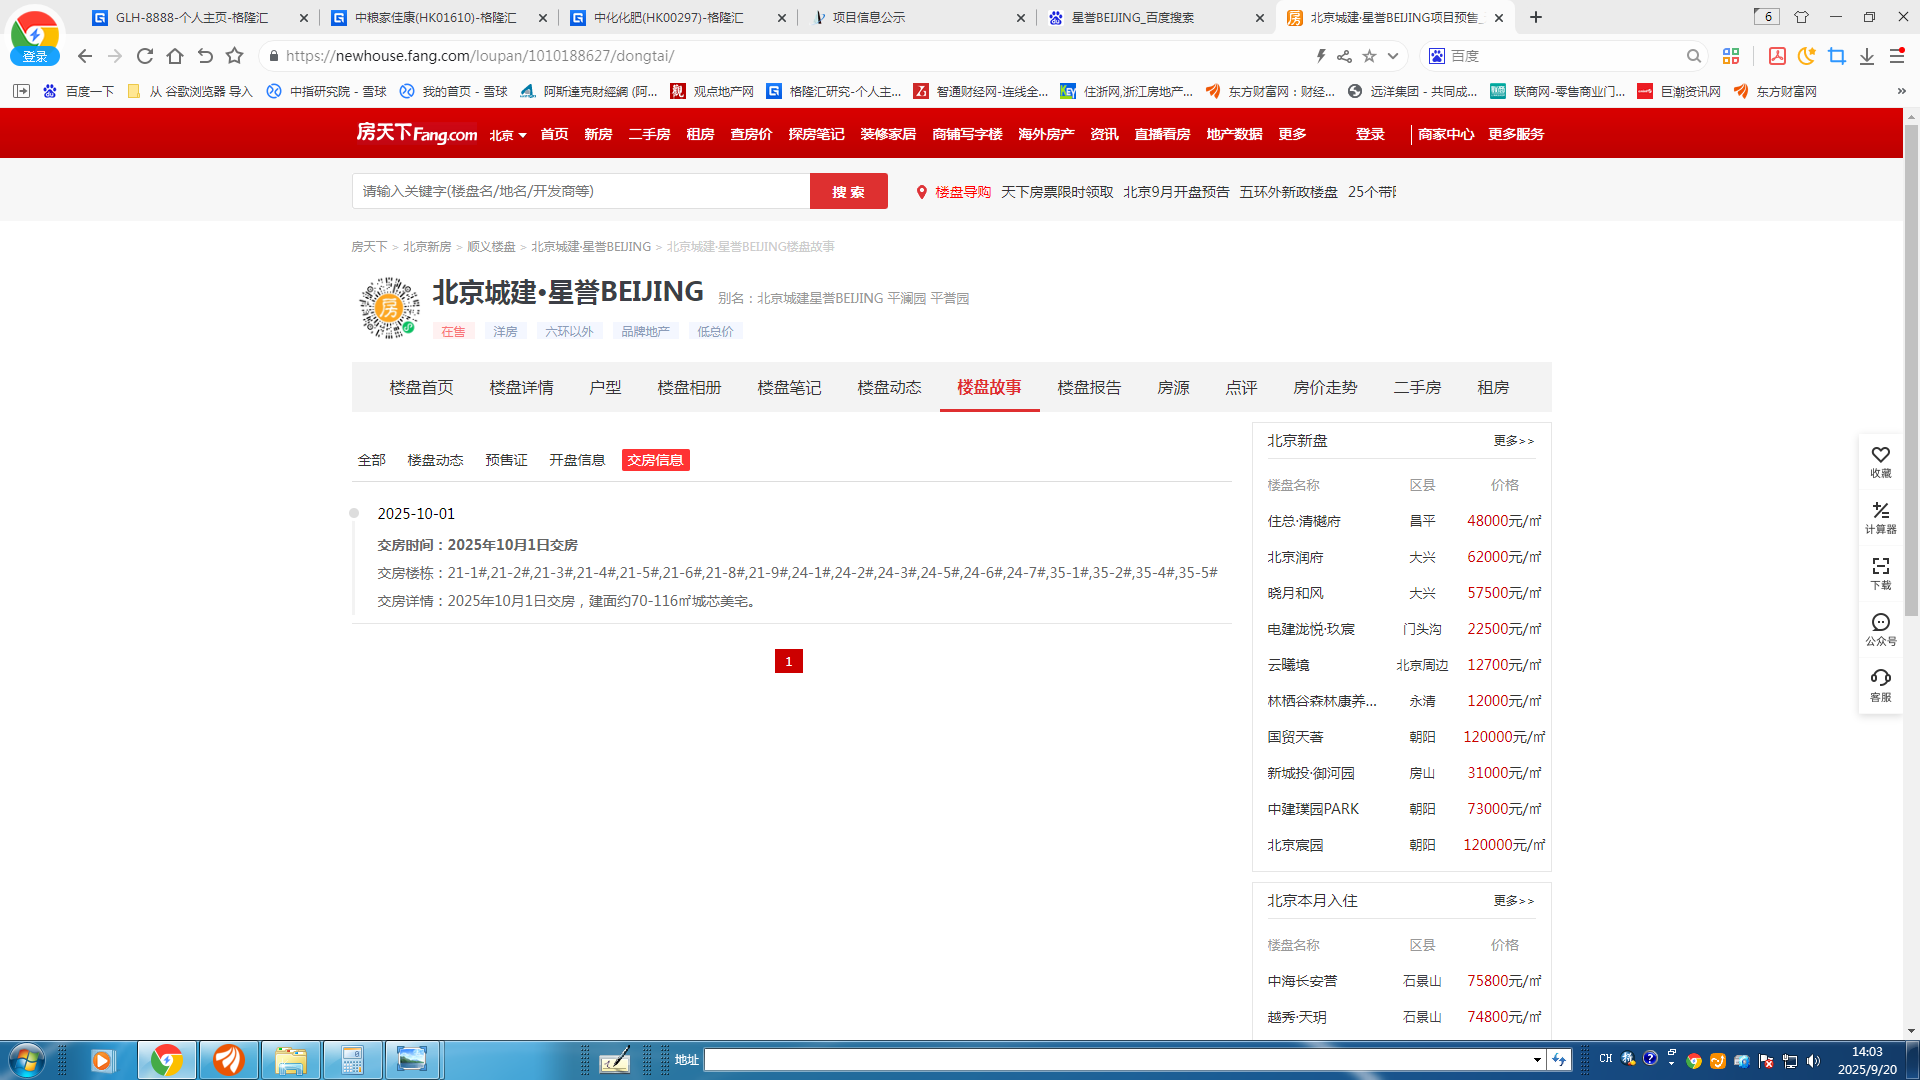Open file explorer from taskbar
The width and height of the screenshot is (1920, 1080).
tap(291, 1060)
